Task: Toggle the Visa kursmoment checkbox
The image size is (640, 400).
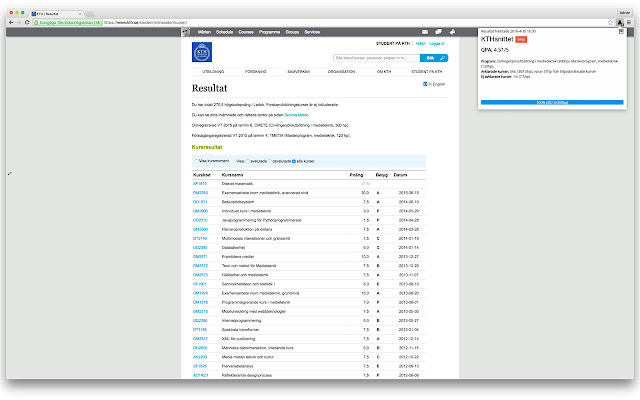Action: [x=196, y=161]
